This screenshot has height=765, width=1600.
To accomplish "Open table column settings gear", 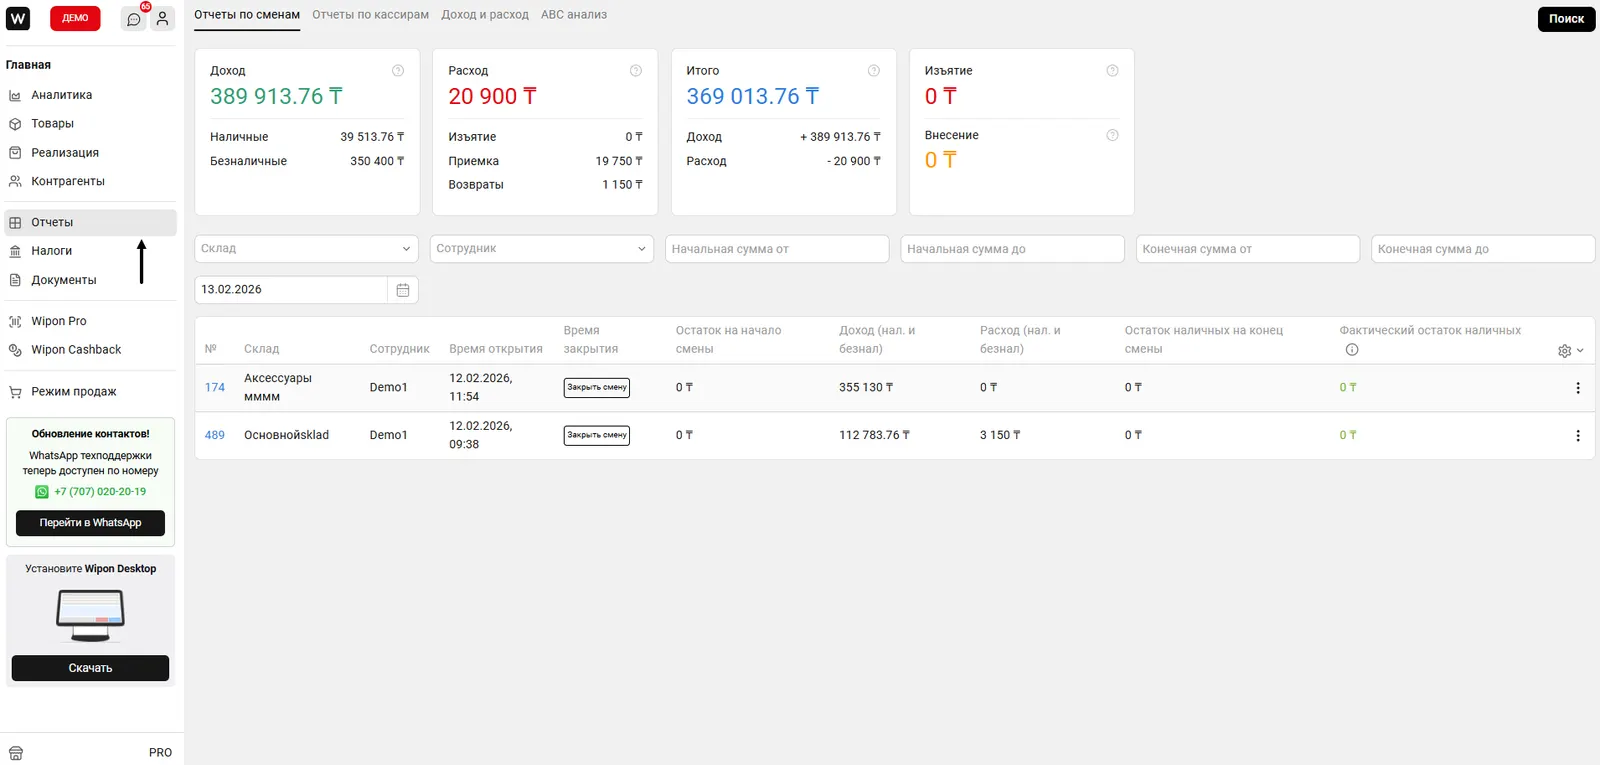I will pyautogui.click(x=1565, y=351).
